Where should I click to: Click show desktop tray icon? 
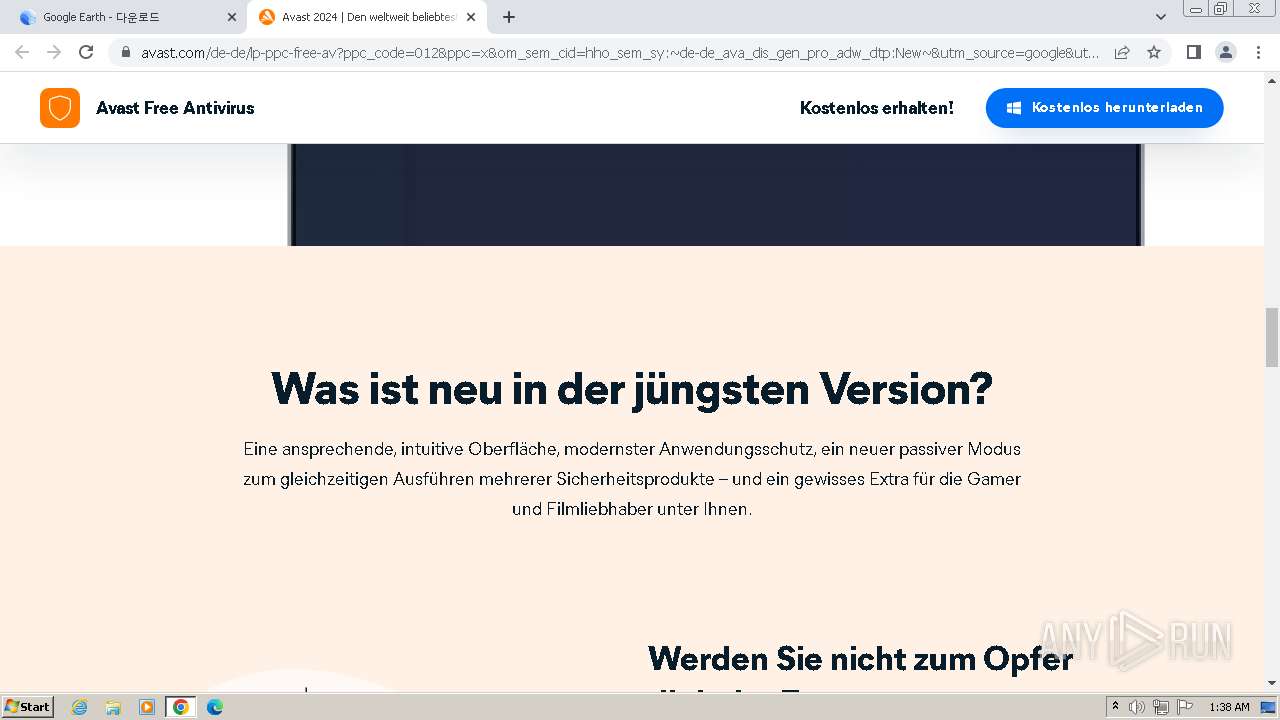(x=1268, y=707)
